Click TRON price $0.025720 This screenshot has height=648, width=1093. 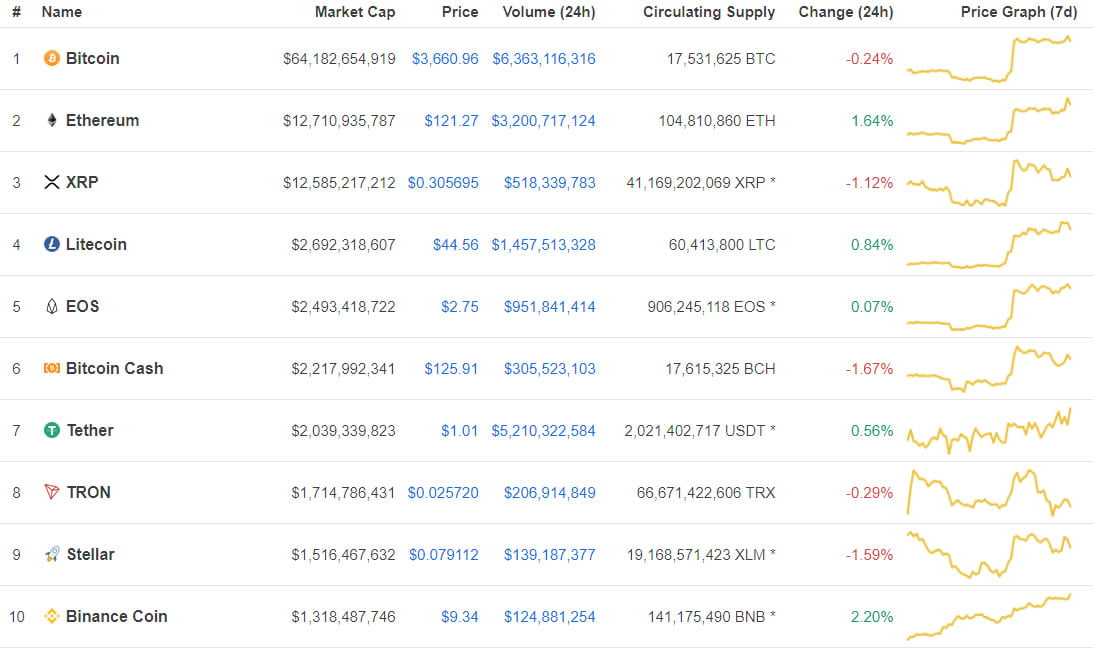click(443, 493)
